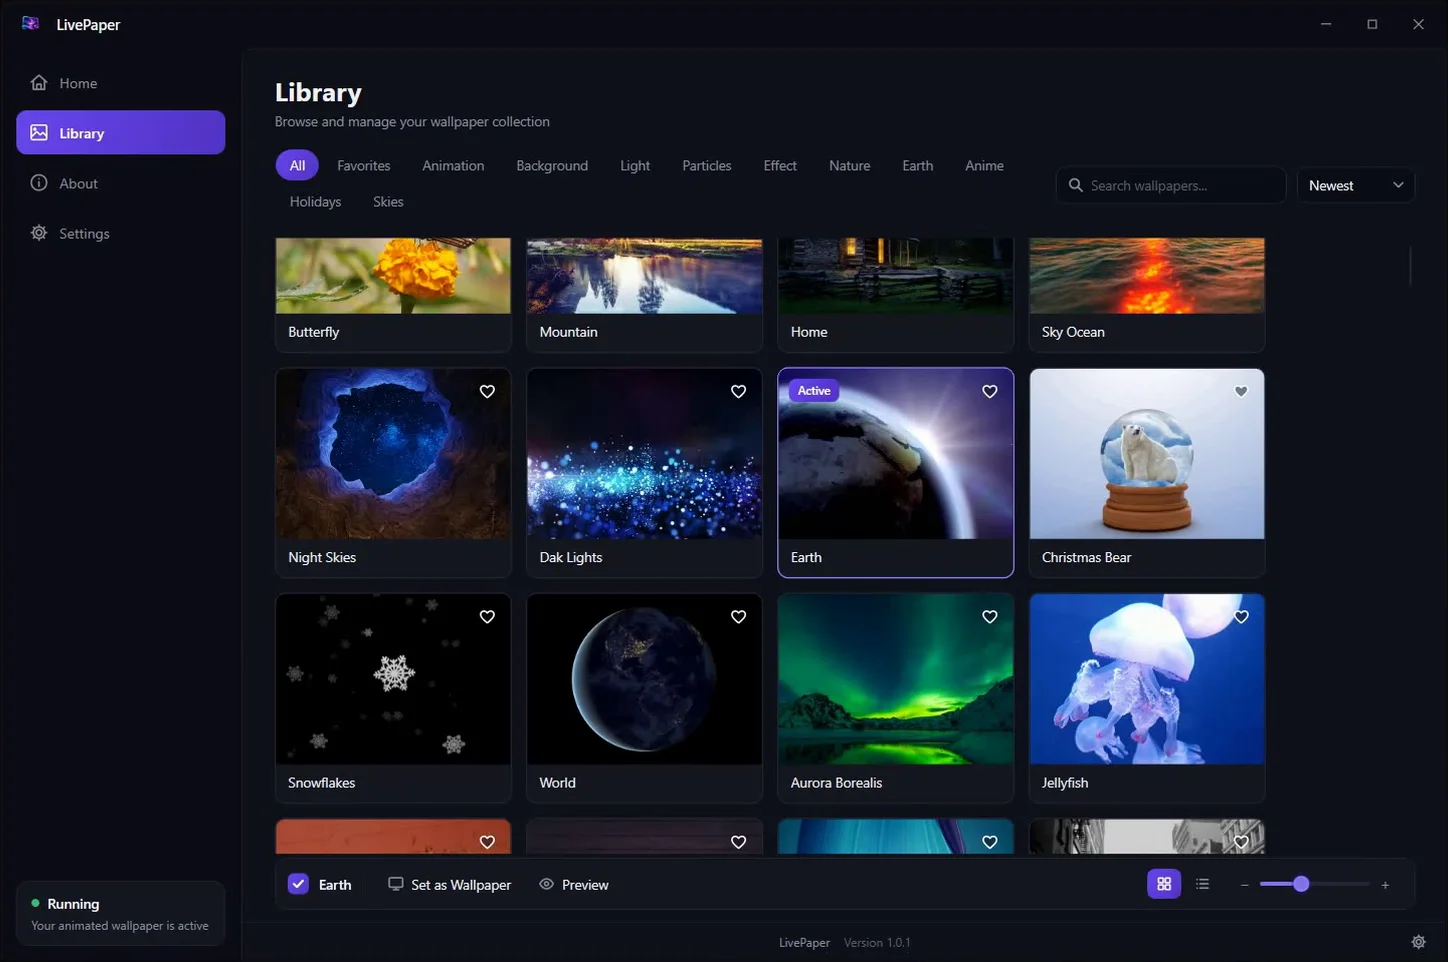Click Set as Wallpaper button

(449, 884)
